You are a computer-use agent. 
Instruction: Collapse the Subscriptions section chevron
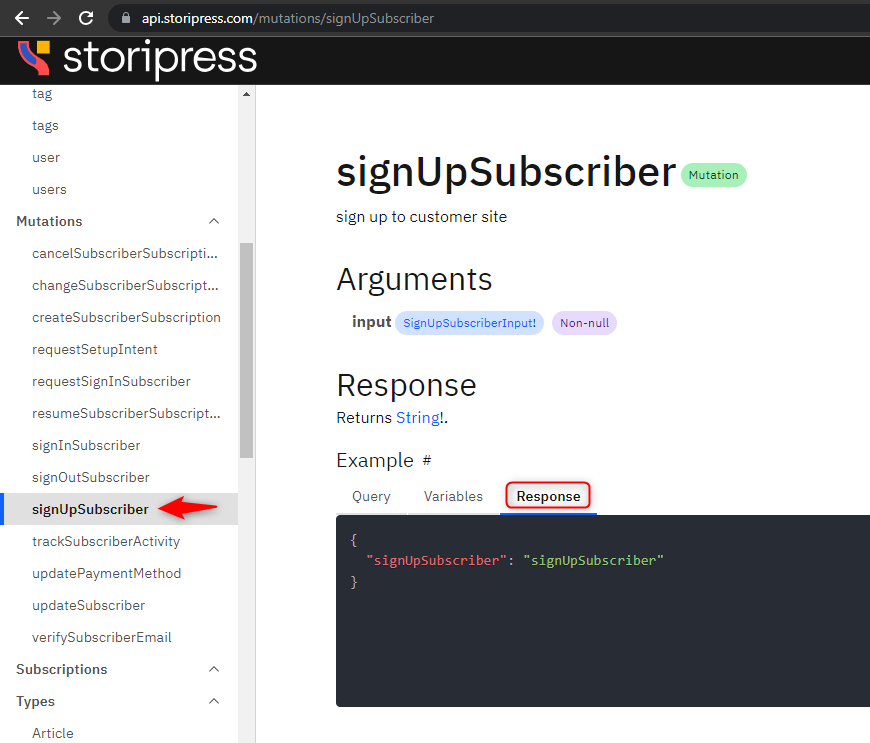click(x=214, y=669)
